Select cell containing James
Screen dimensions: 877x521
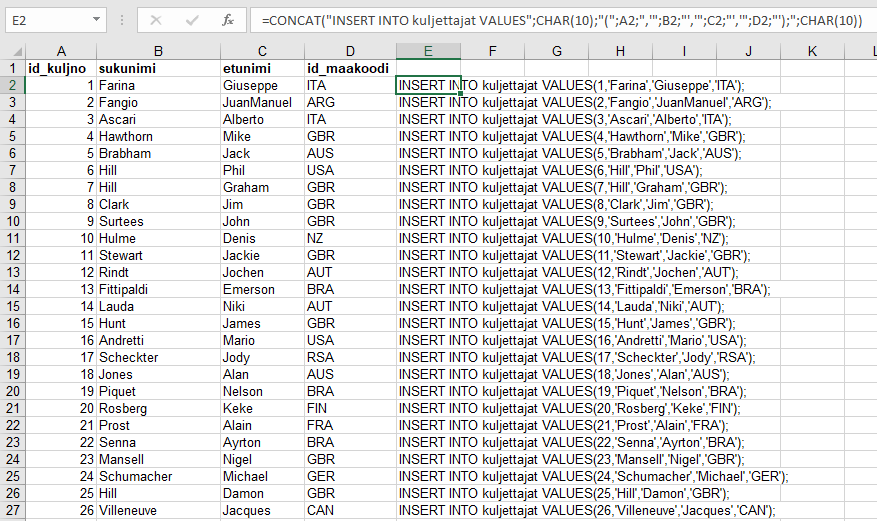pyautogui.click(x=262, y=323)
